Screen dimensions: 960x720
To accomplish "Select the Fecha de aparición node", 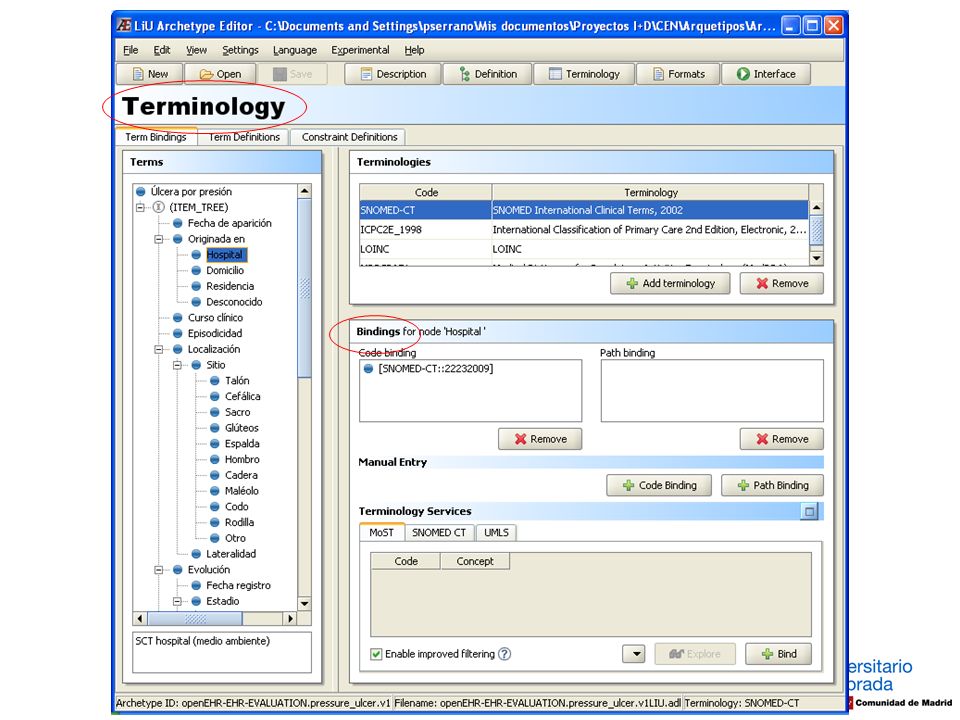I will point(230,223).
